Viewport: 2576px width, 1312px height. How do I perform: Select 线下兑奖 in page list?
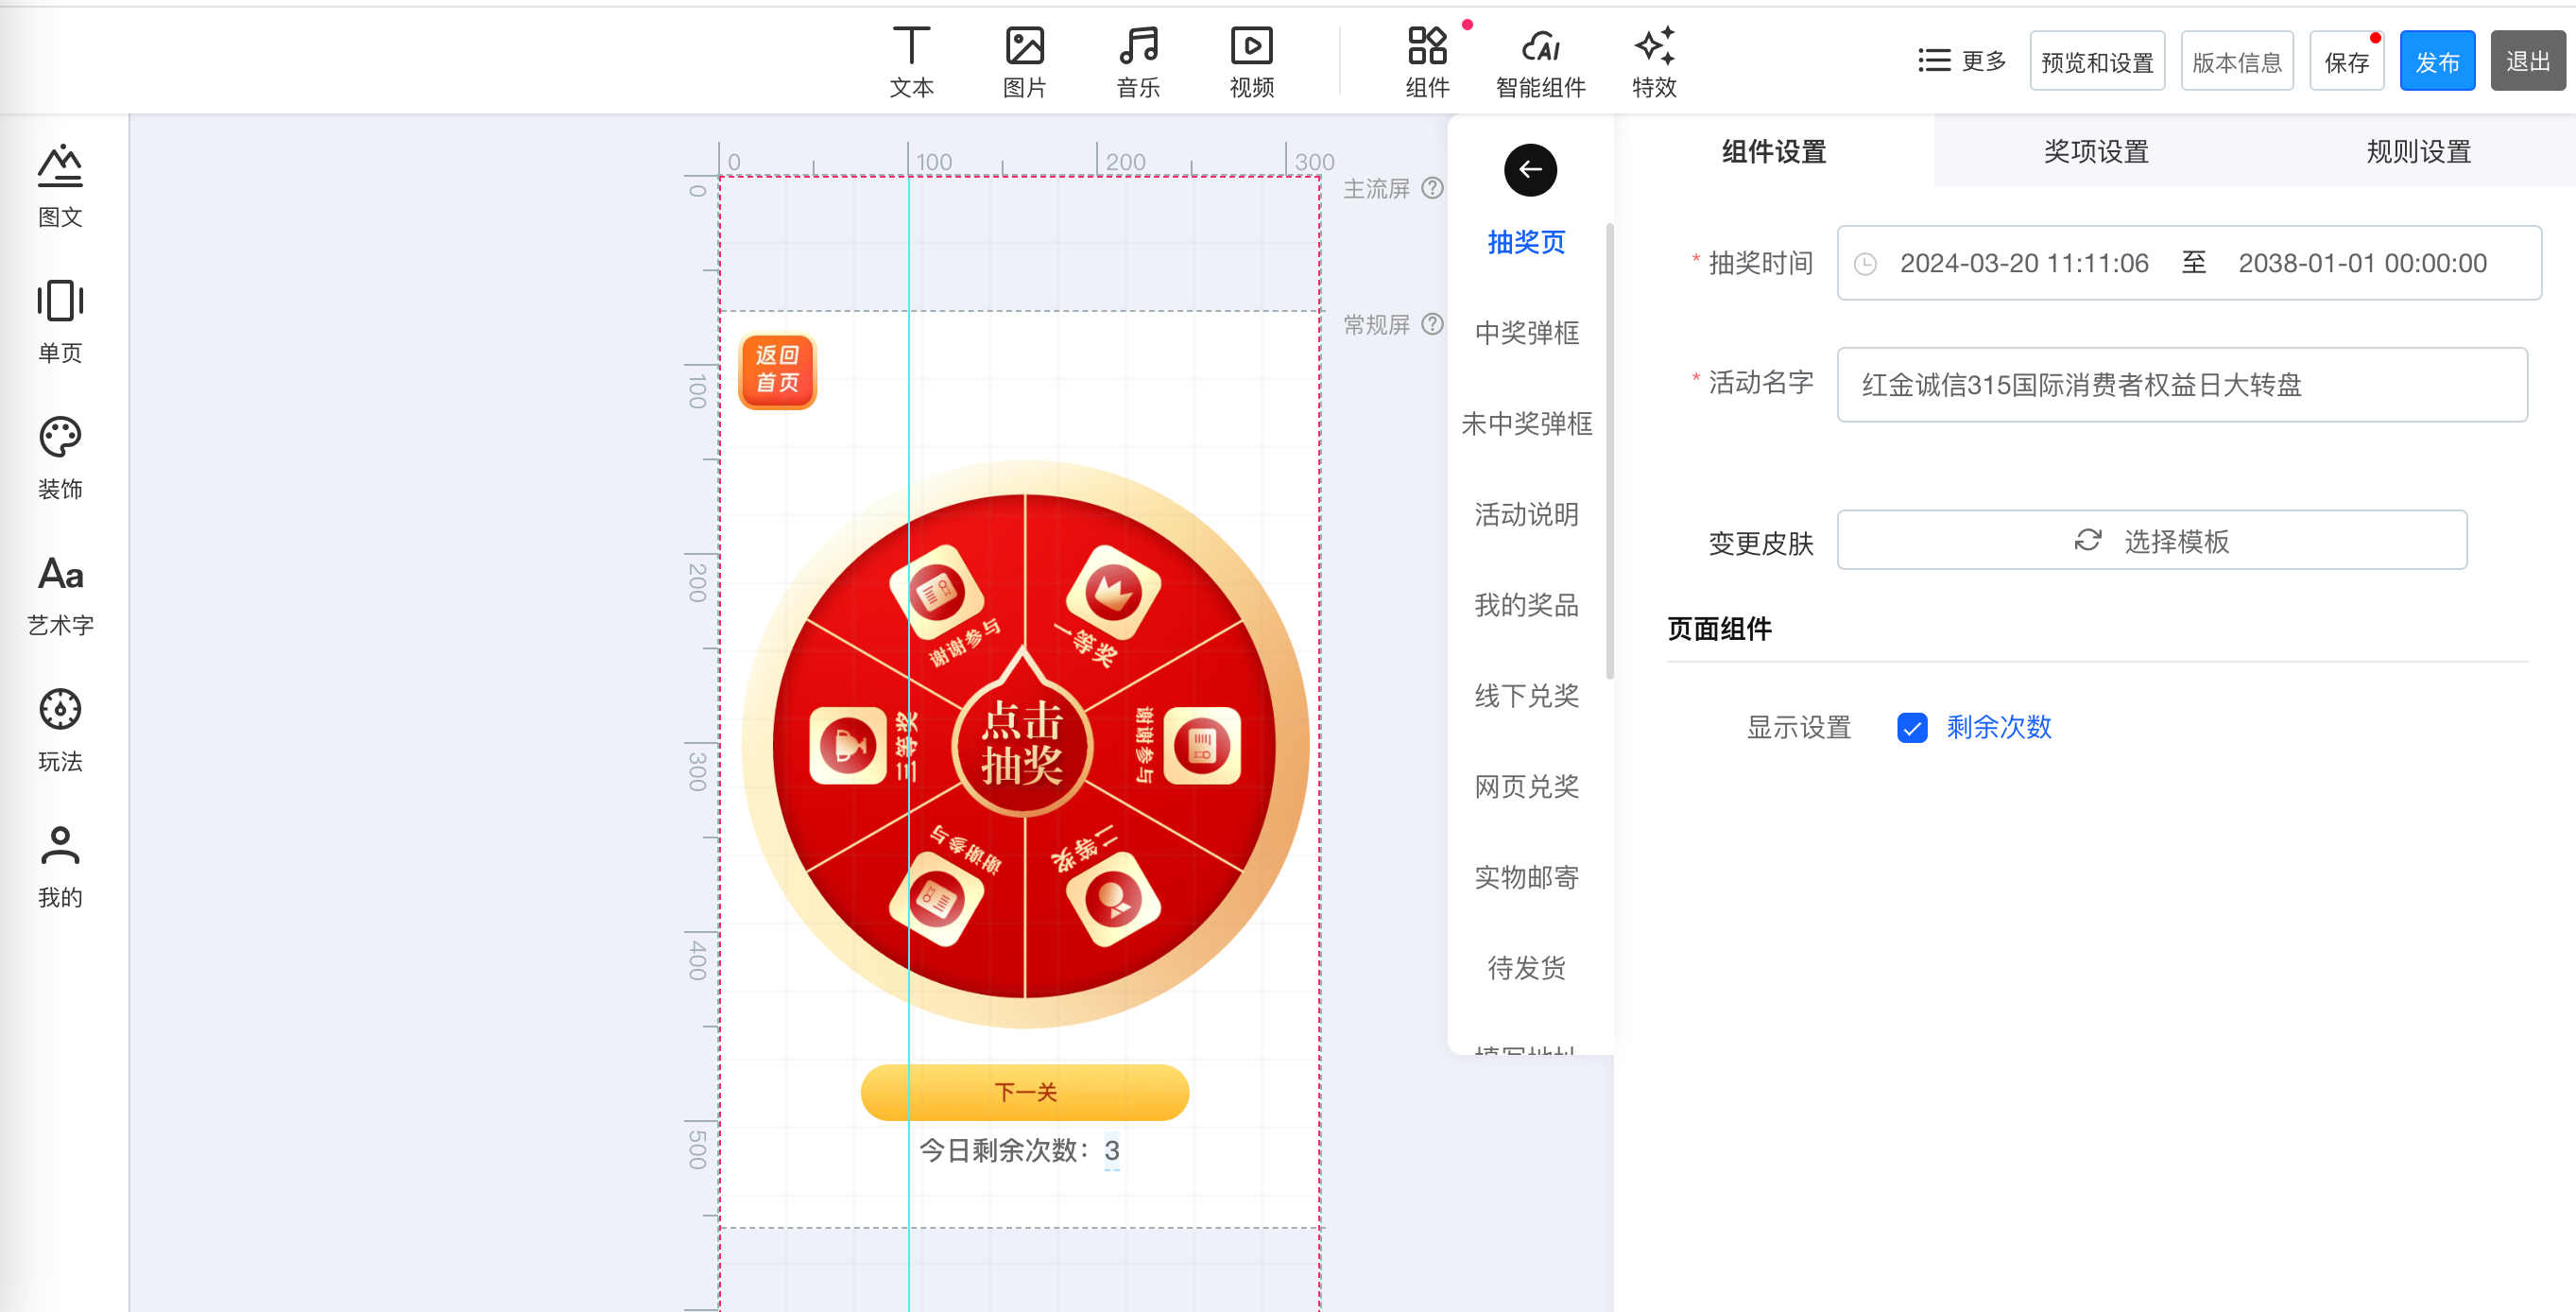pyautogui.click(x=1526, y=696)
